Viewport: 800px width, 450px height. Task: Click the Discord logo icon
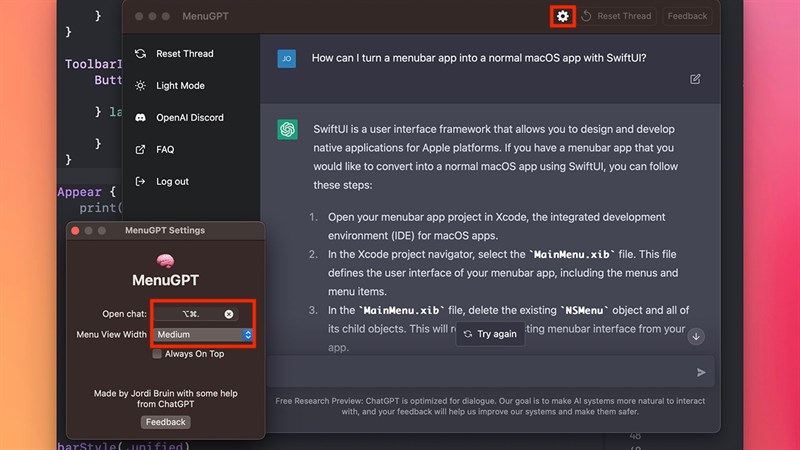coord(140,118)
